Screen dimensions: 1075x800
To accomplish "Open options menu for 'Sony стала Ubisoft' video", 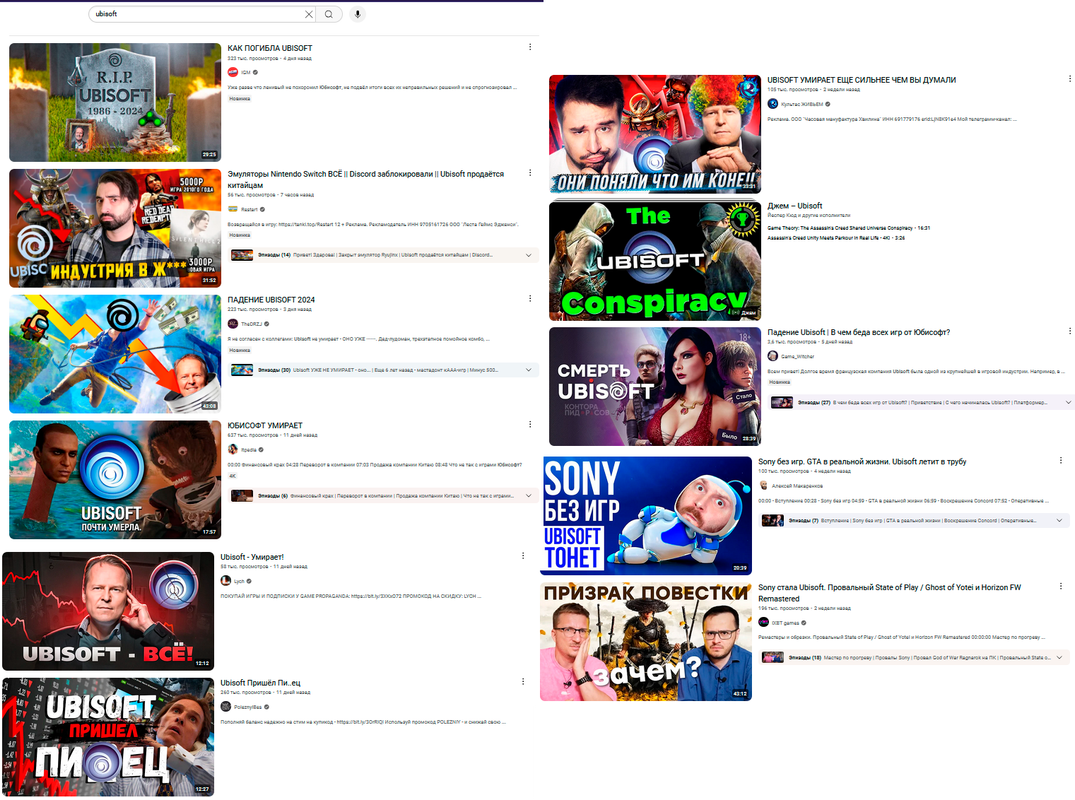I will 1061,586.
